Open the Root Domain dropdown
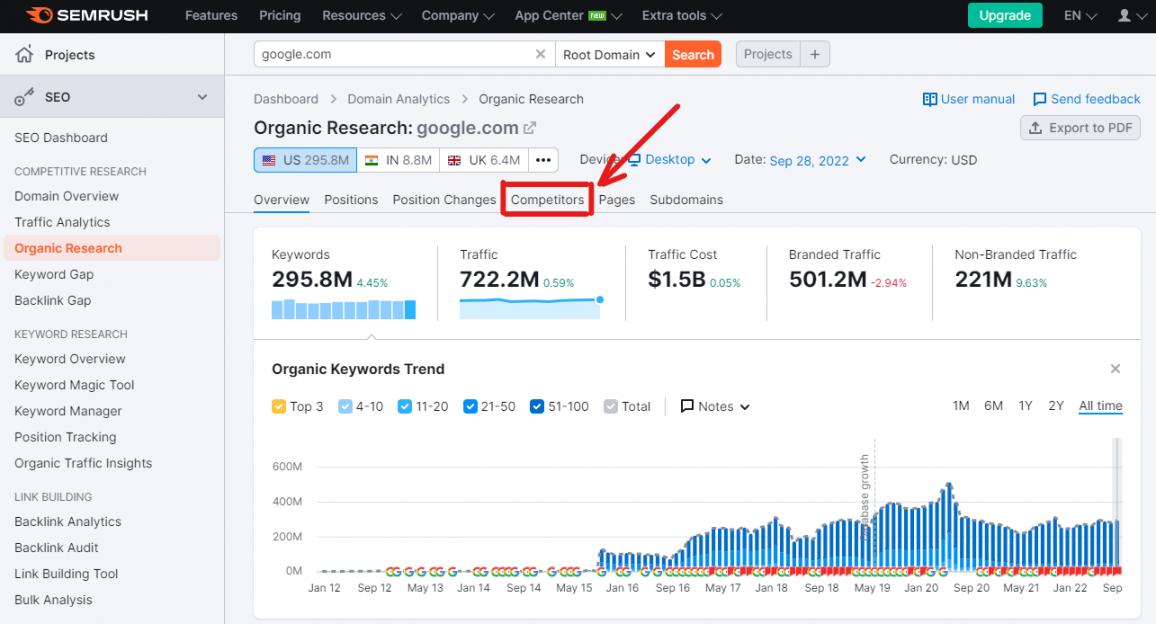1156x624 pixels. click(x=608, y=55)
